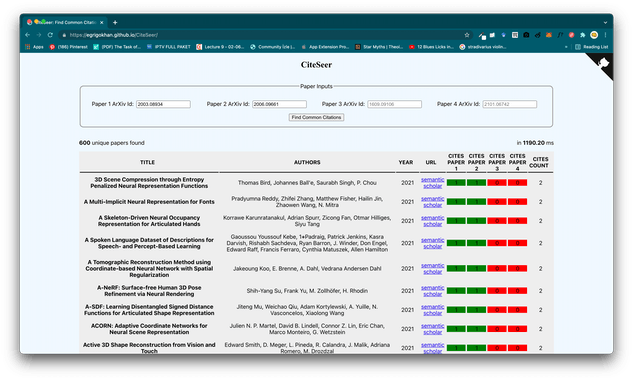Click red Paper 3 cell for A-NeRF row
633x380 pixels.
pos(497,291)
